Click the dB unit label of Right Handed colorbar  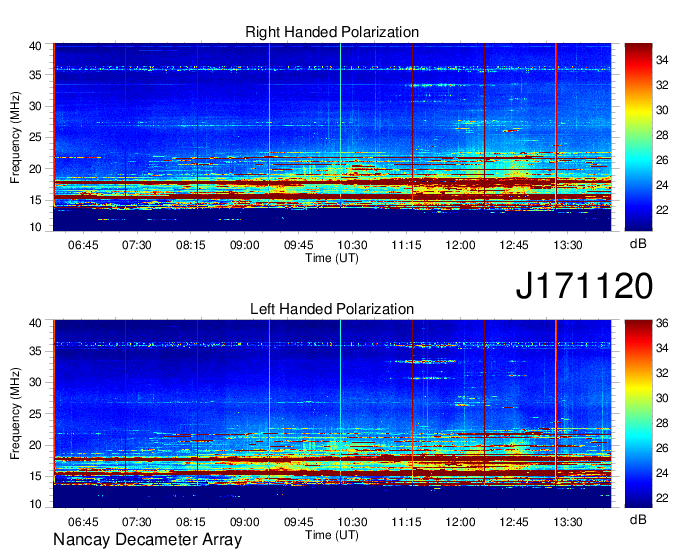(x=638, y=244)
